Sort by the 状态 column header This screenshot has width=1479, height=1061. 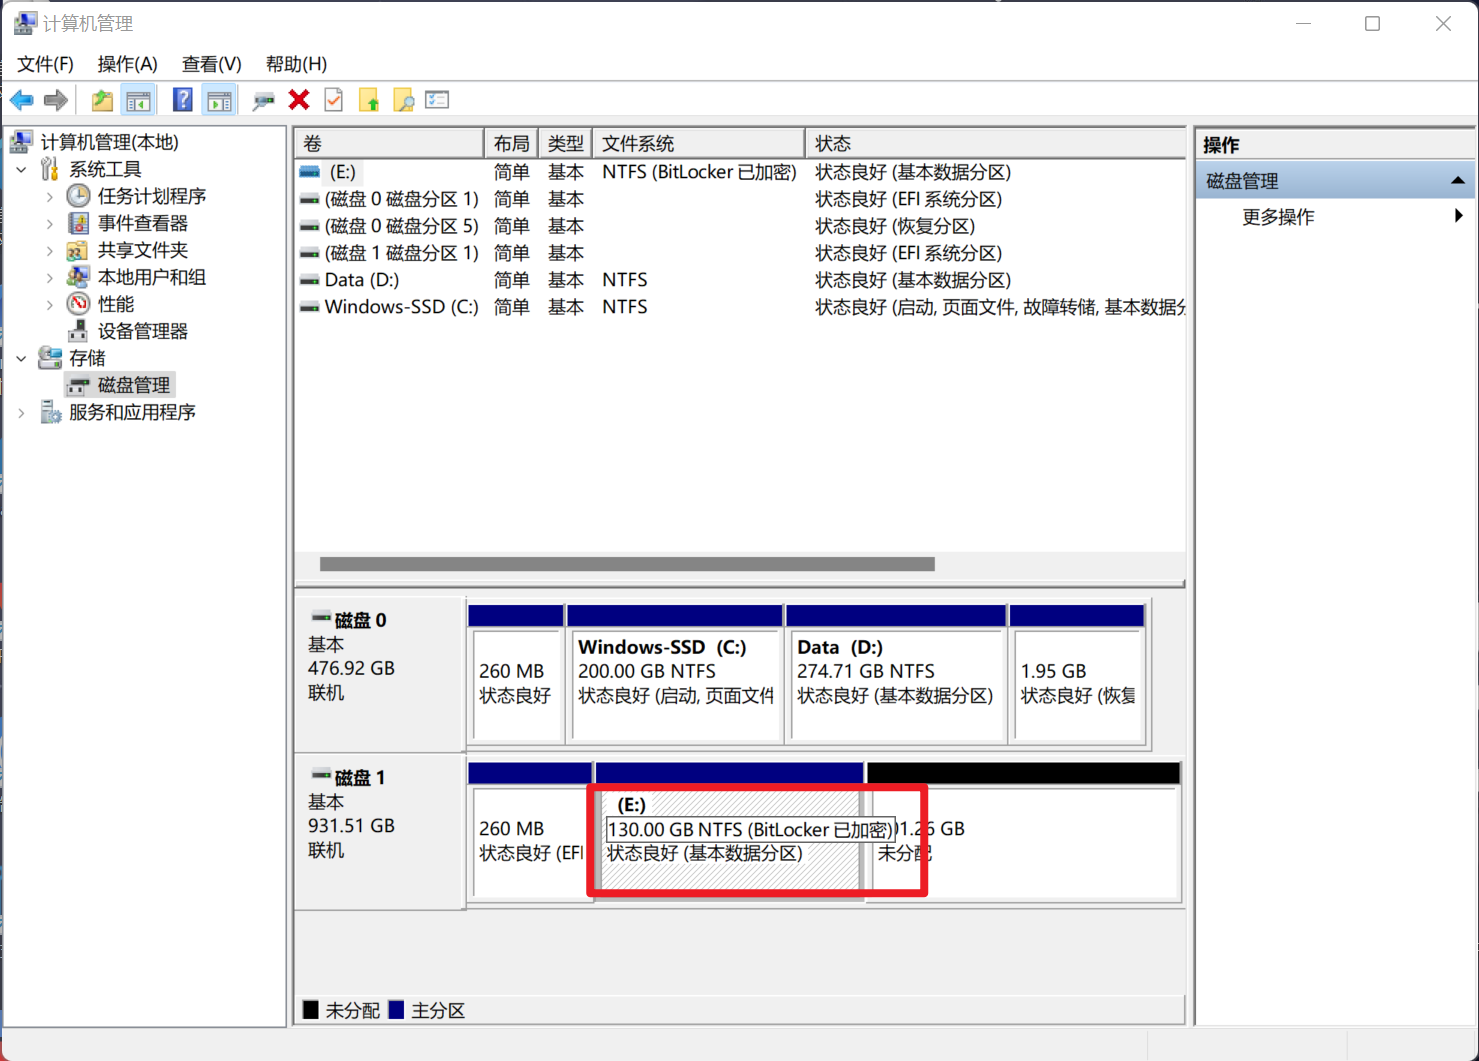click(x=995, y=143)
